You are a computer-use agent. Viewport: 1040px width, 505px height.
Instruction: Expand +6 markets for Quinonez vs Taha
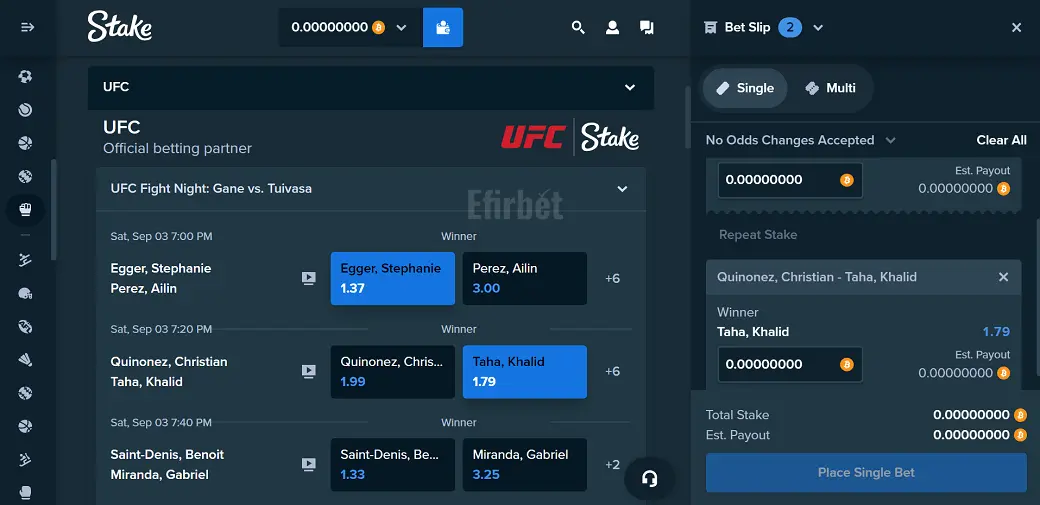click(612, 372)
